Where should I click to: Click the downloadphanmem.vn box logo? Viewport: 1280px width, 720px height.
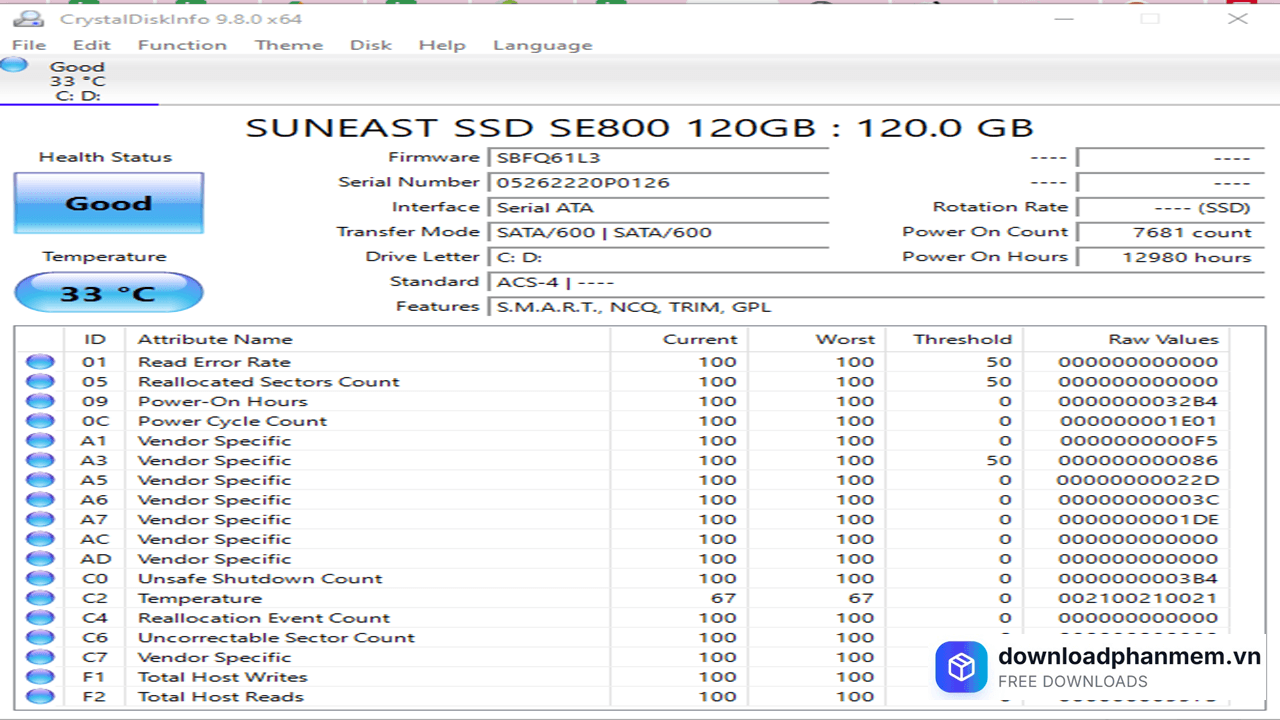point(961,667)
